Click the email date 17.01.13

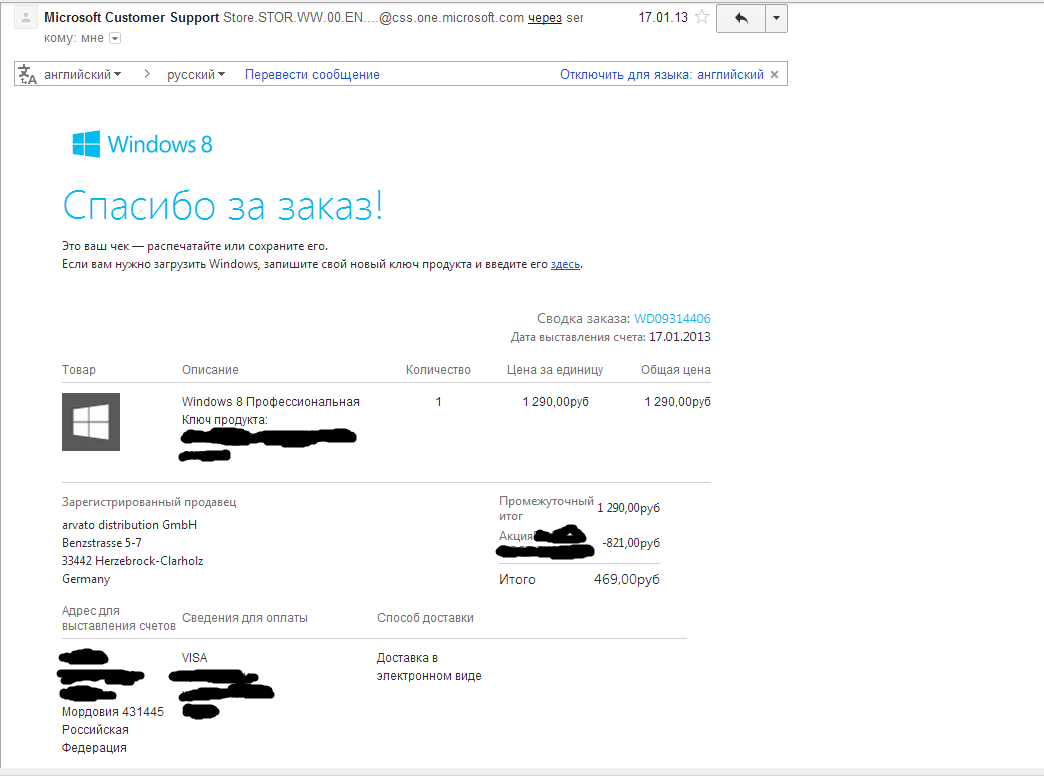point(662,18)
